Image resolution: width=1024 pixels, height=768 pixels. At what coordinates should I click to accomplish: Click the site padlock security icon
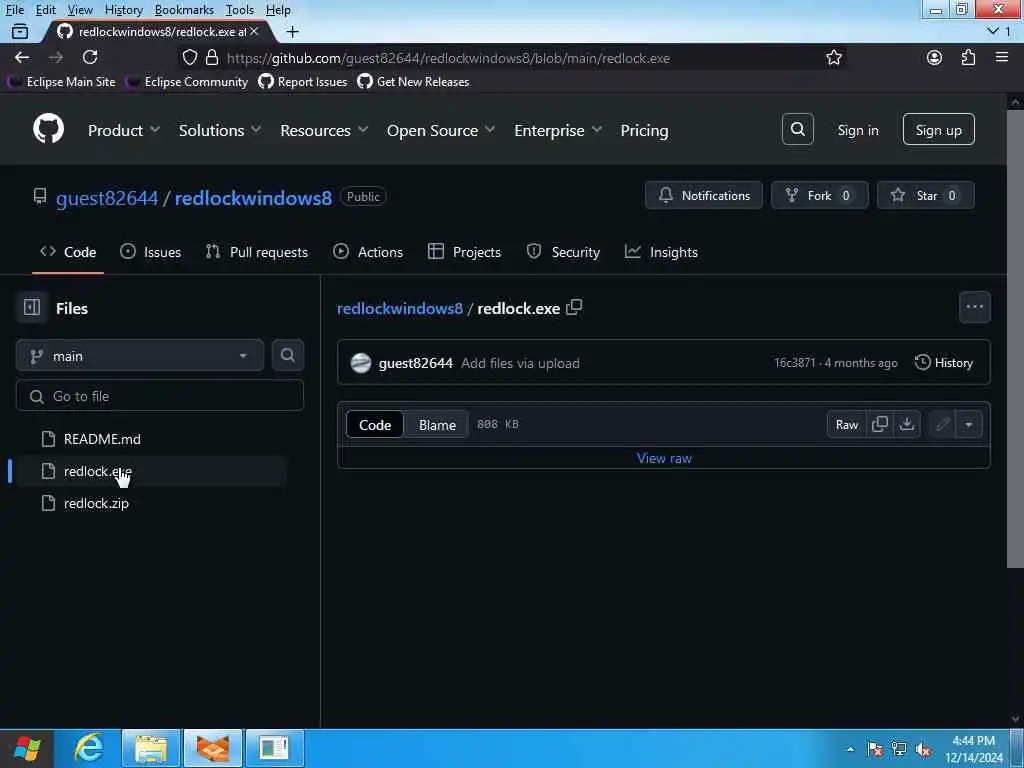[212, 57]
